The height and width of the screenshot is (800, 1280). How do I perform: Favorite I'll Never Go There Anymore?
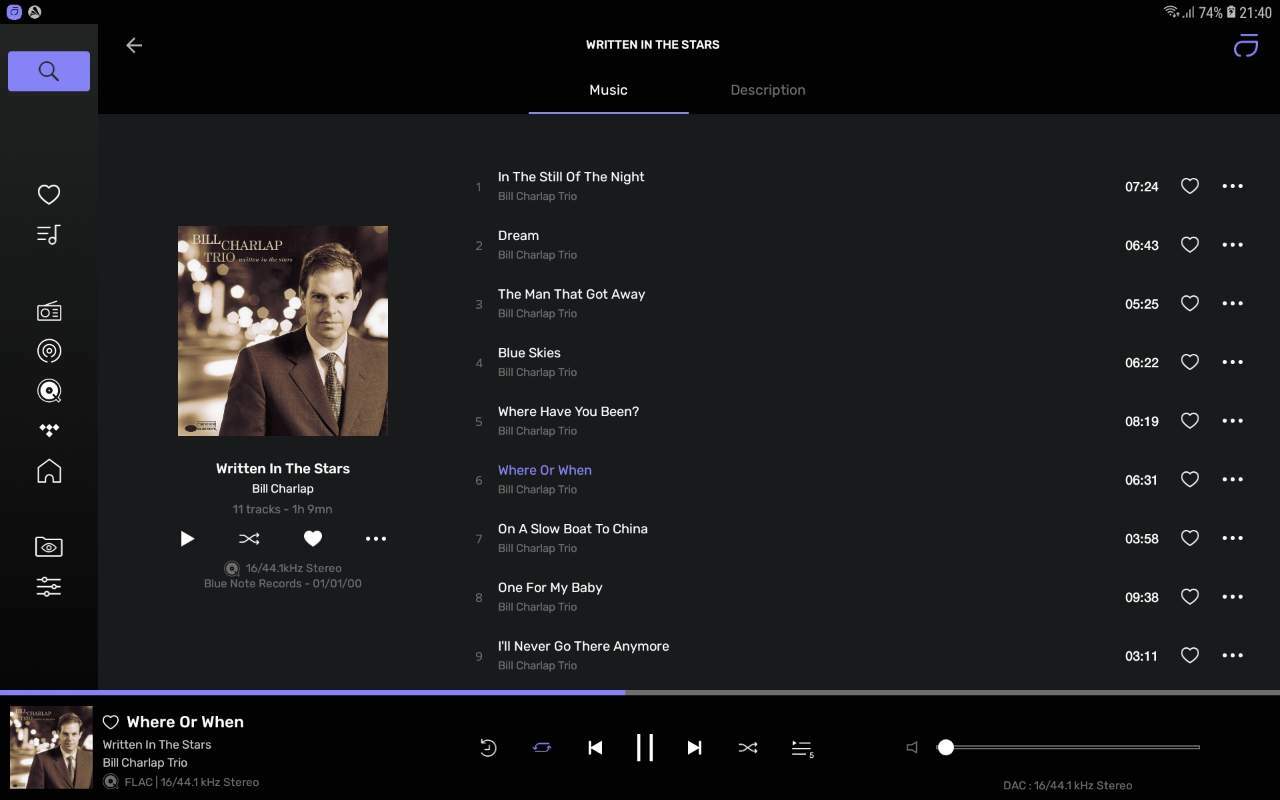point(1190,655)
